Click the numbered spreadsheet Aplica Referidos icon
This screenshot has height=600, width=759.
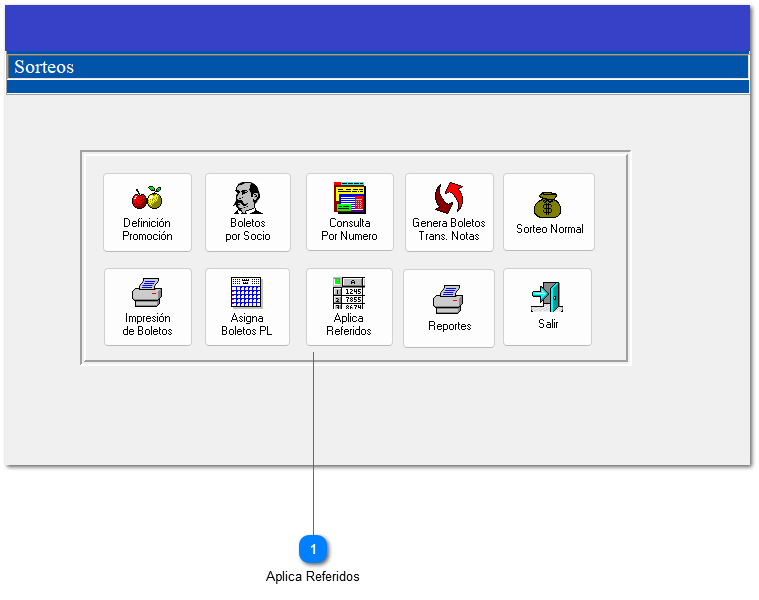(349, 292)
